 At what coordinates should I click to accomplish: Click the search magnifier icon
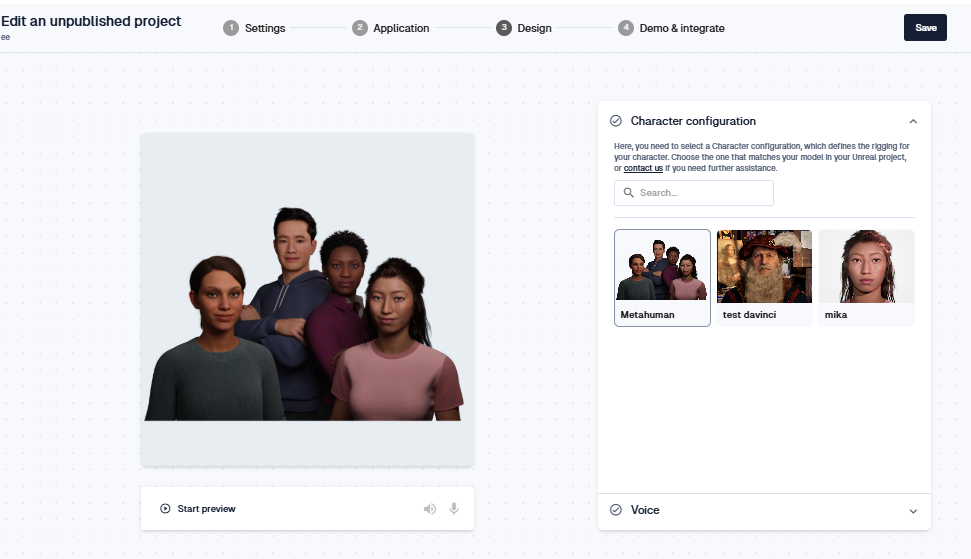tap(629, 193)
